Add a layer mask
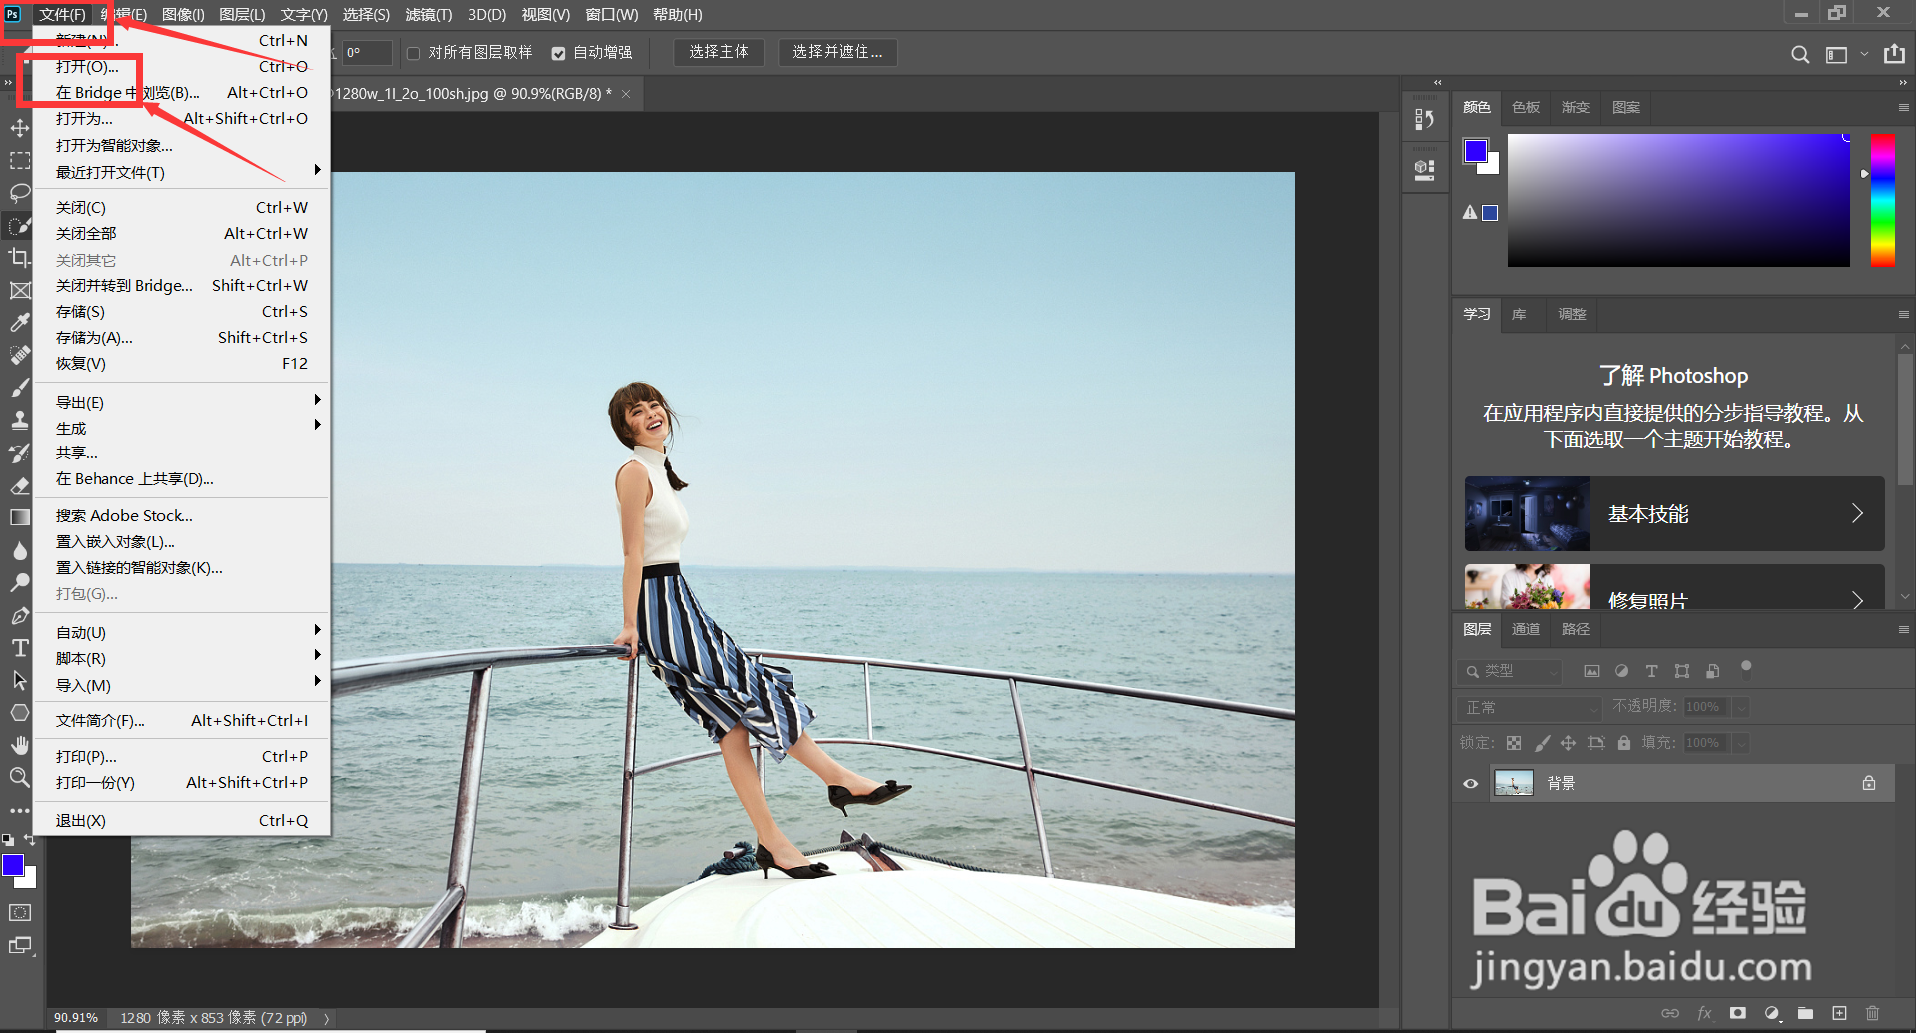1916x1033 pixels. [1738, 1013]
